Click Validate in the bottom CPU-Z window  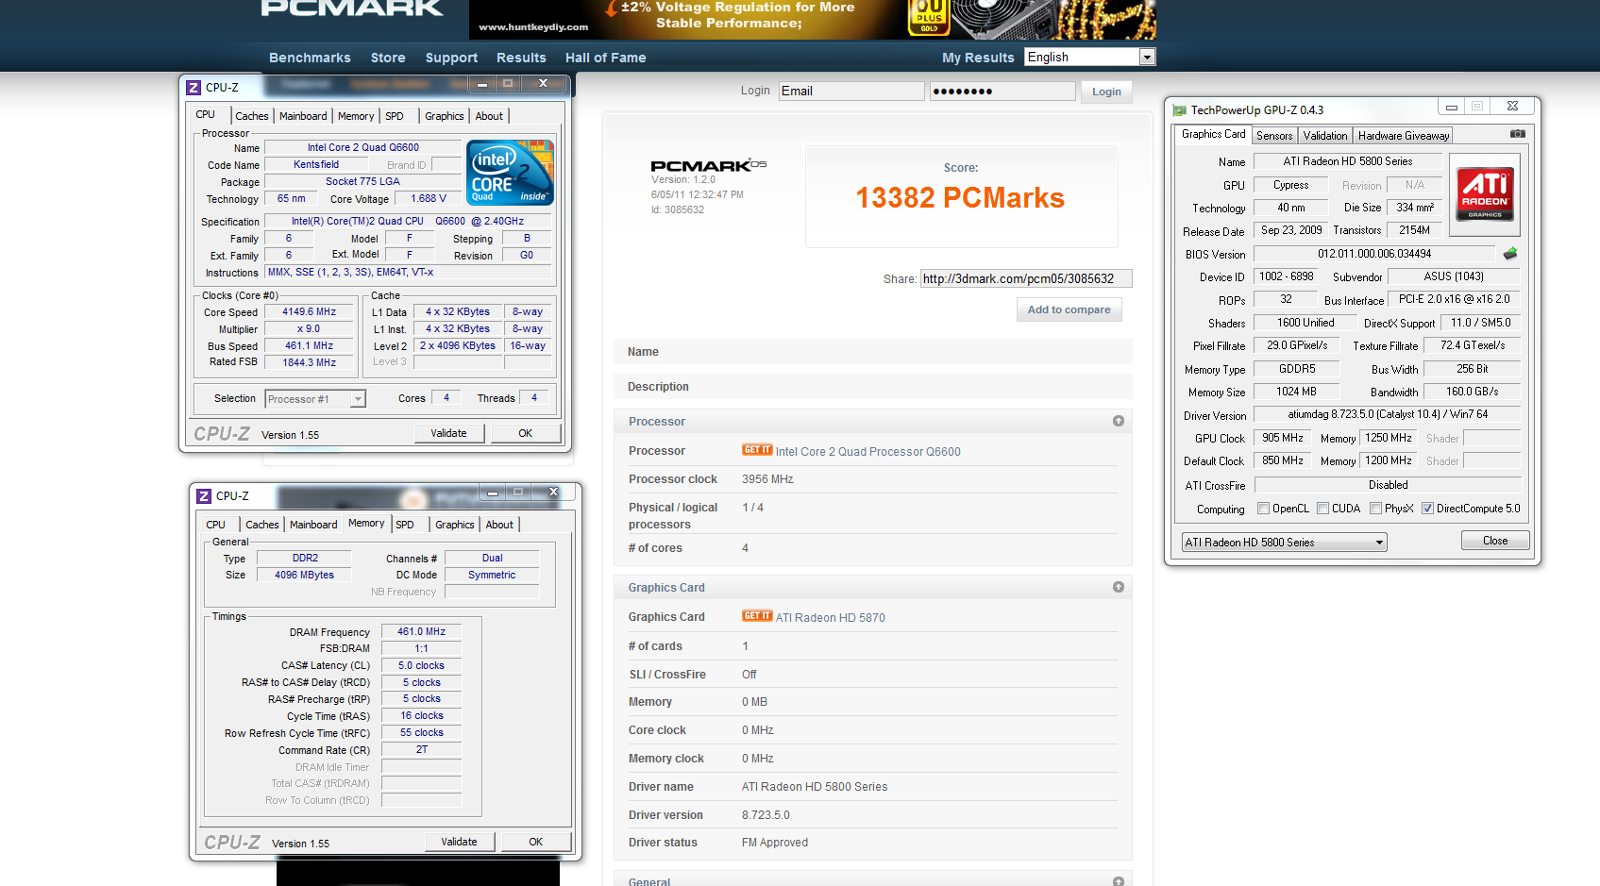tap(459, 841)
